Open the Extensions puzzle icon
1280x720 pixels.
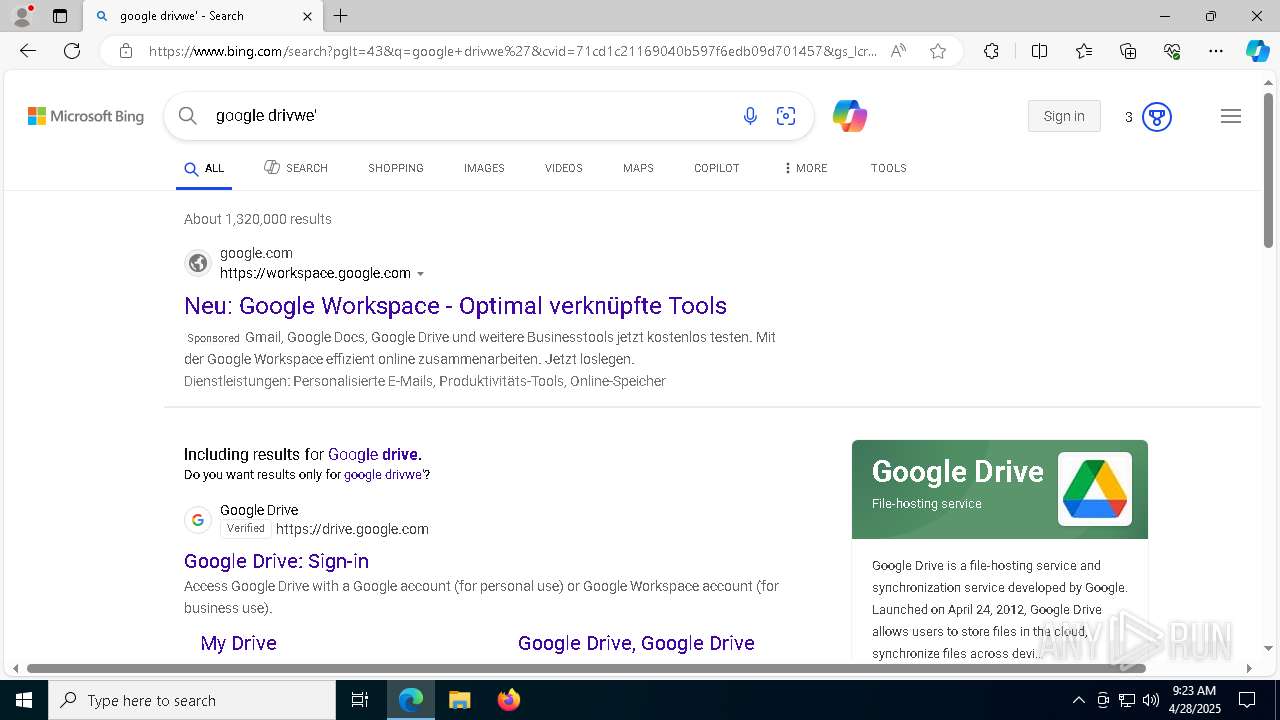(991, 51)
